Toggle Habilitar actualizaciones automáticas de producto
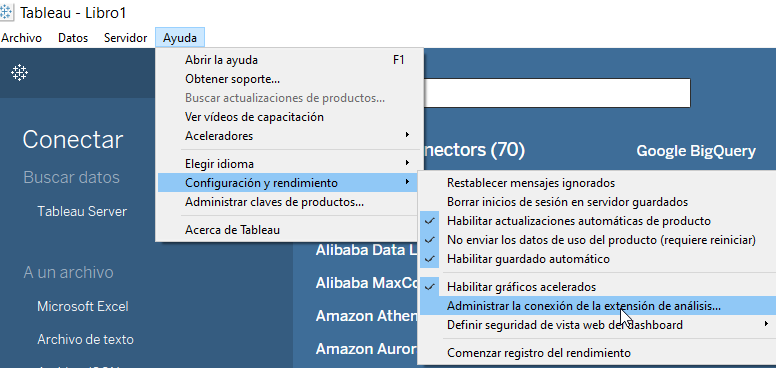Image resolution: width=776 pixels, height=368 pixels. [x=597, y=221]
